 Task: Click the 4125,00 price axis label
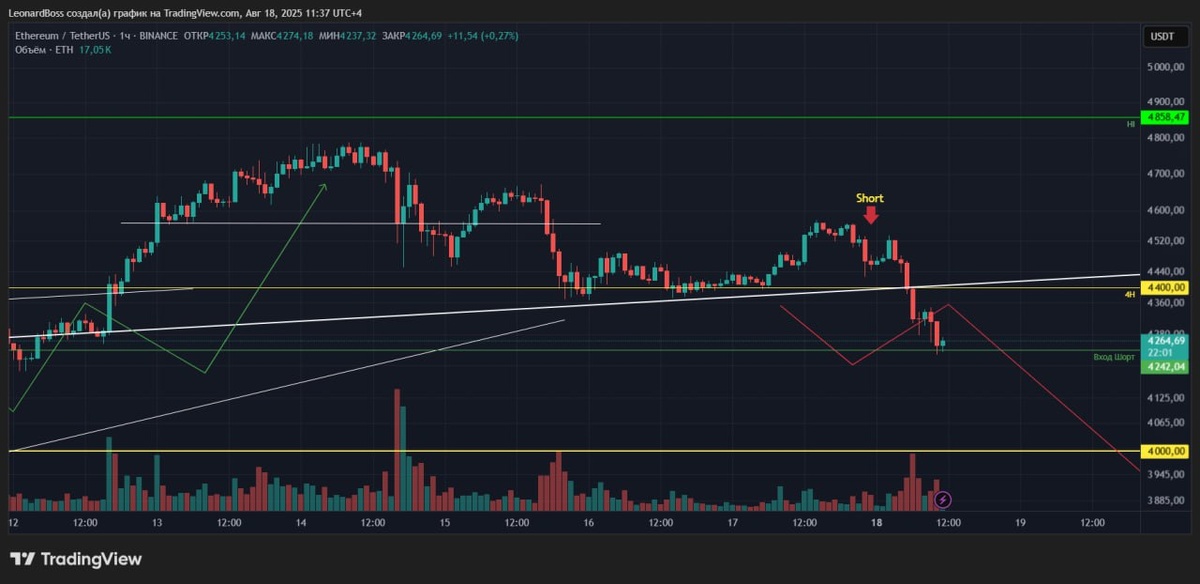[1167, 398]
